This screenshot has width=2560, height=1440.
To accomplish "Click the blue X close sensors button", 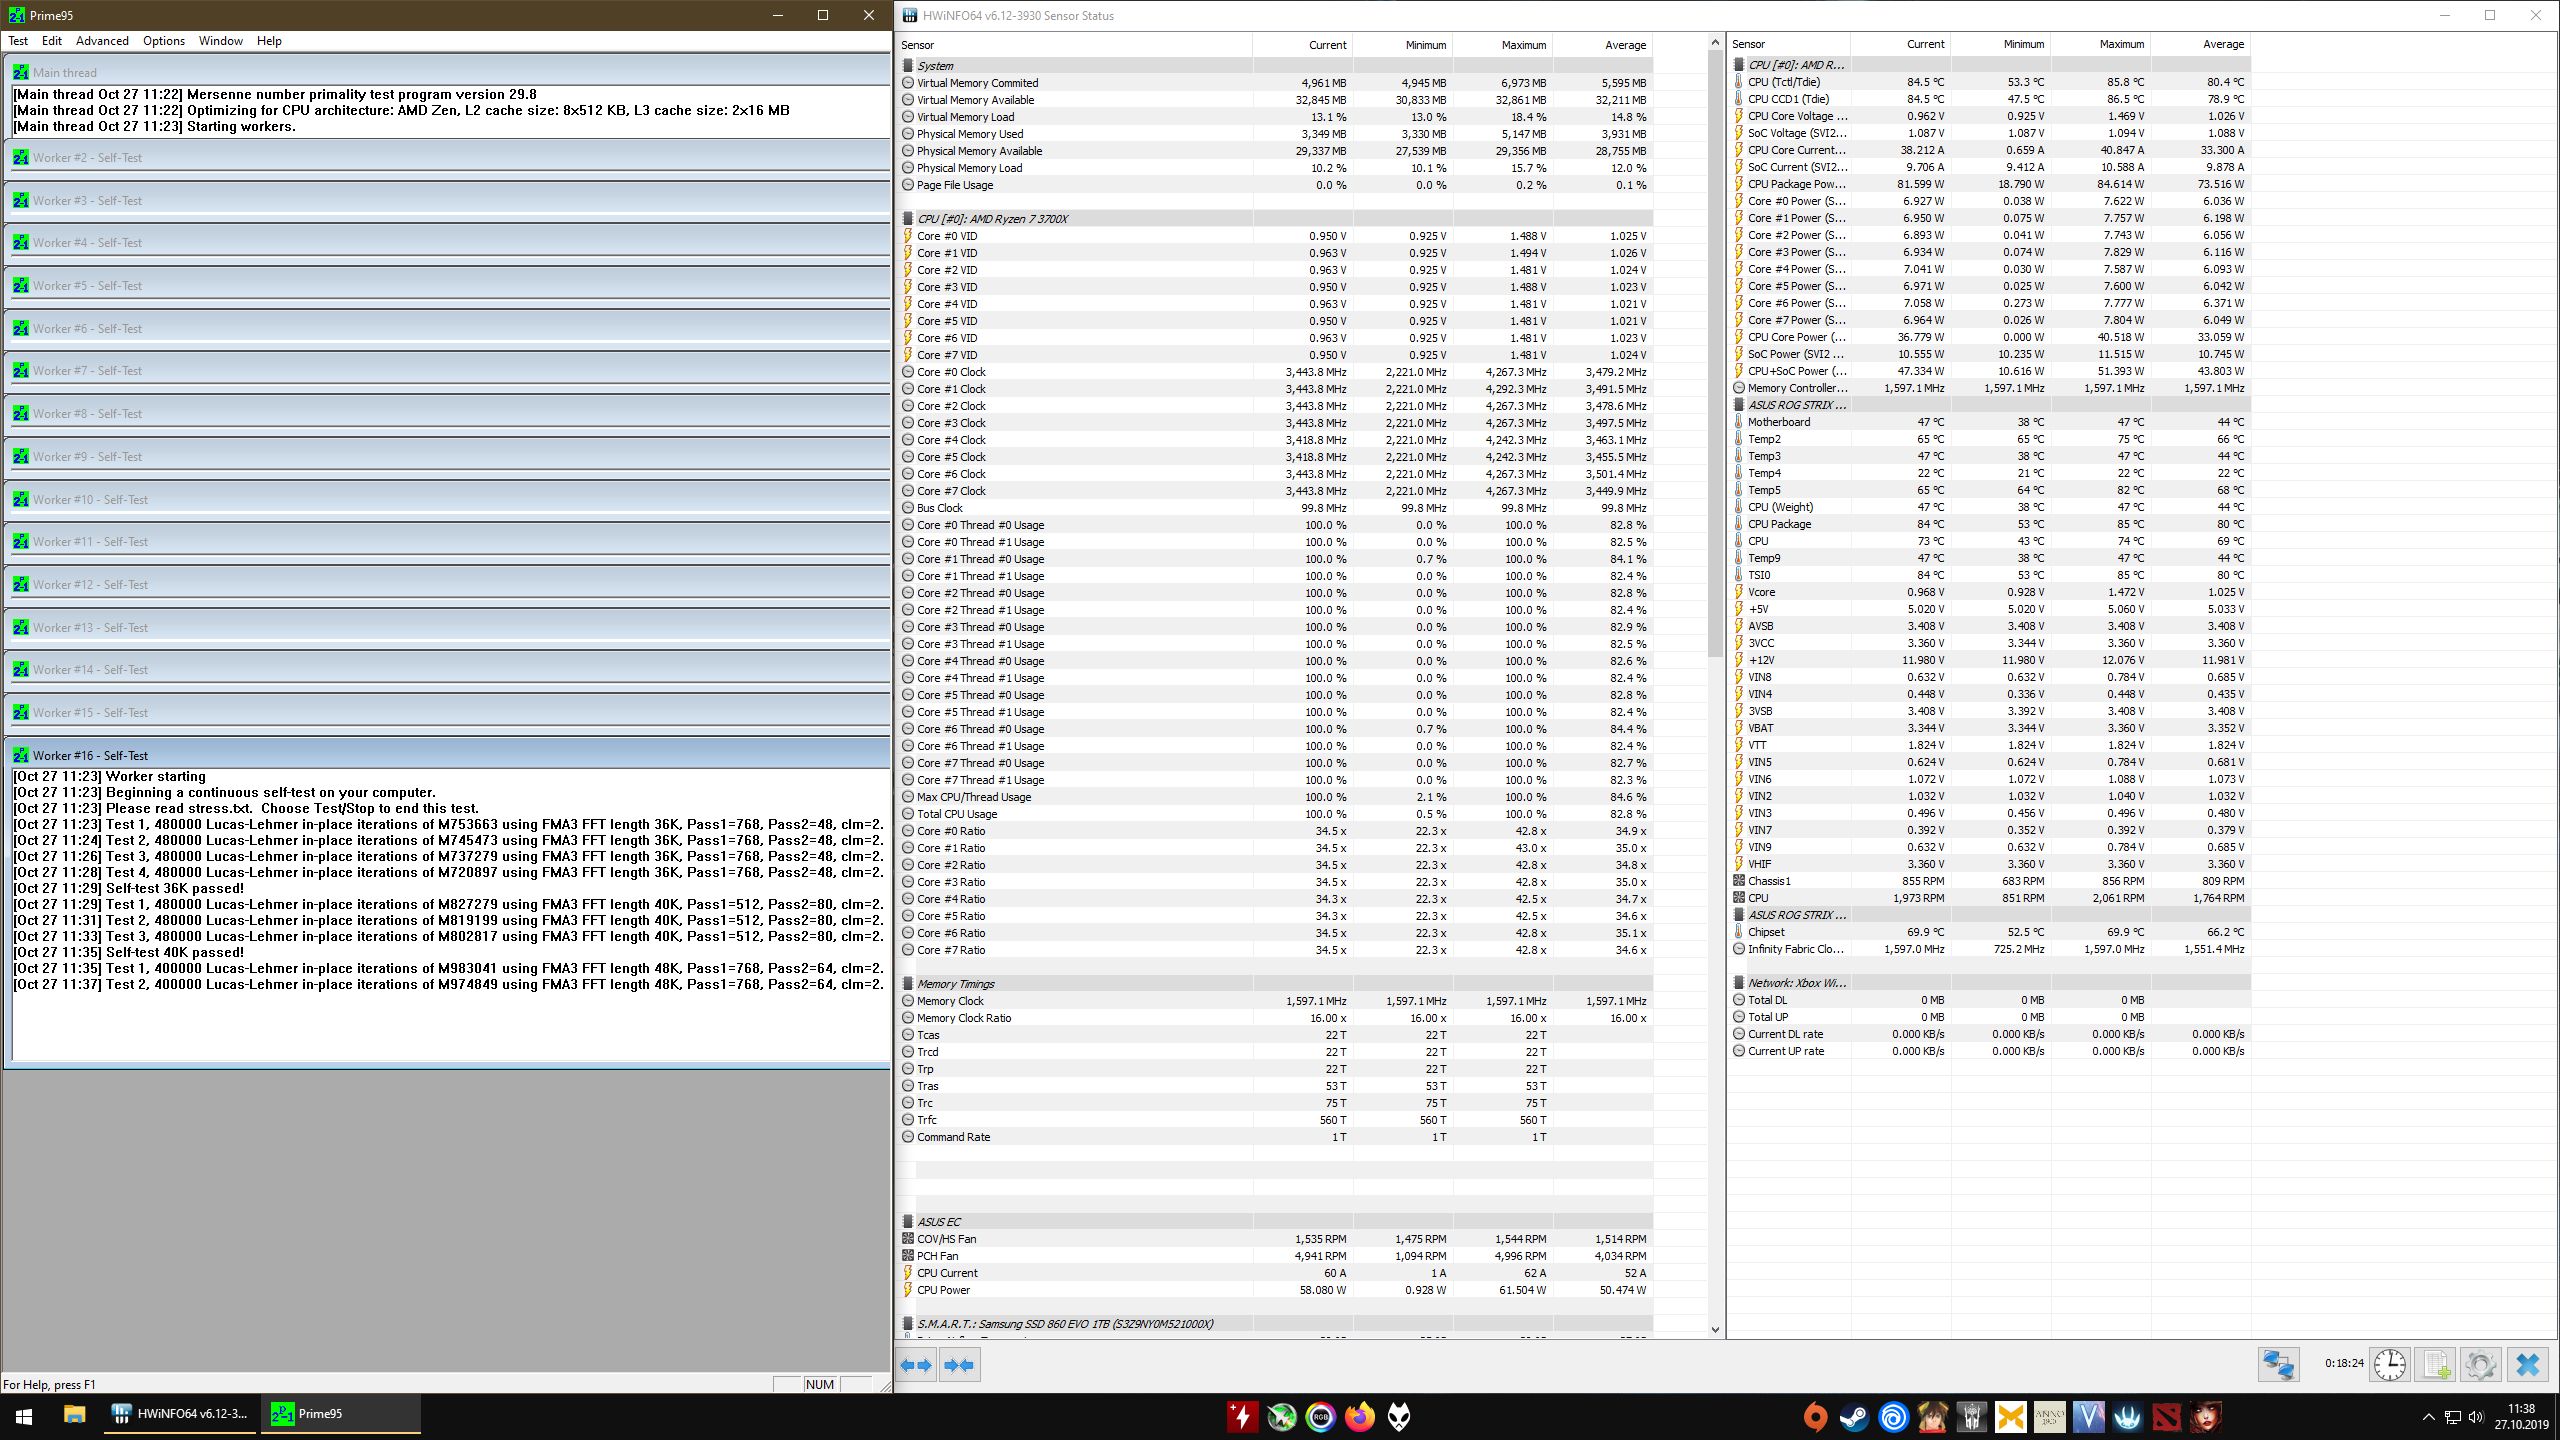I will click(x=2527, y=1364).
